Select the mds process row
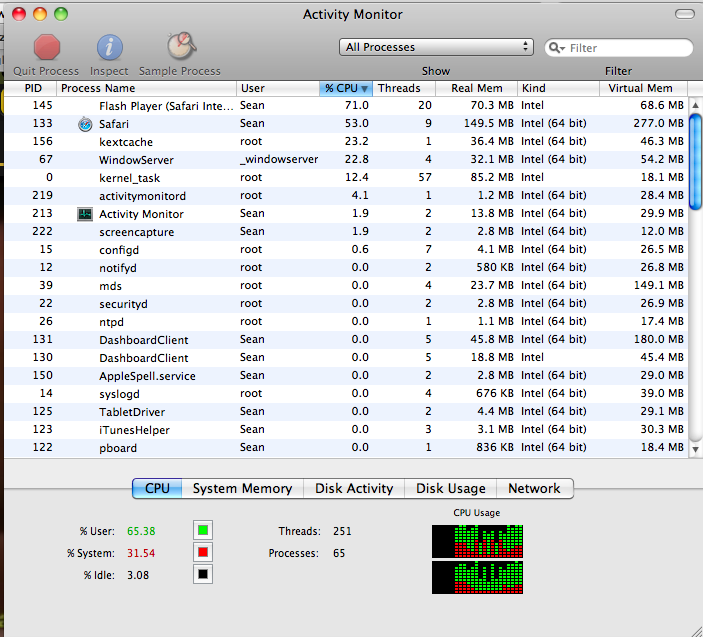 pos(346,286)
